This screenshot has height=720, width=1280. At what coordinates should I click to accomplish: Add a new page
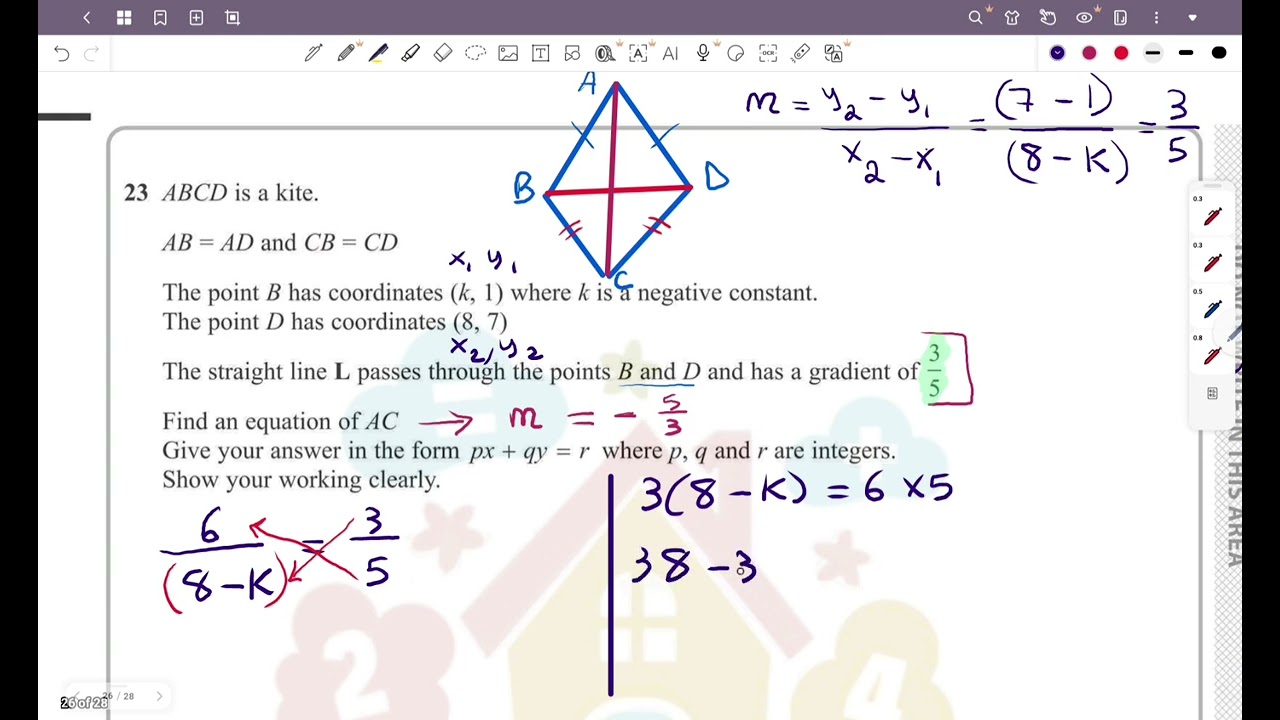[x=196, y=17]
